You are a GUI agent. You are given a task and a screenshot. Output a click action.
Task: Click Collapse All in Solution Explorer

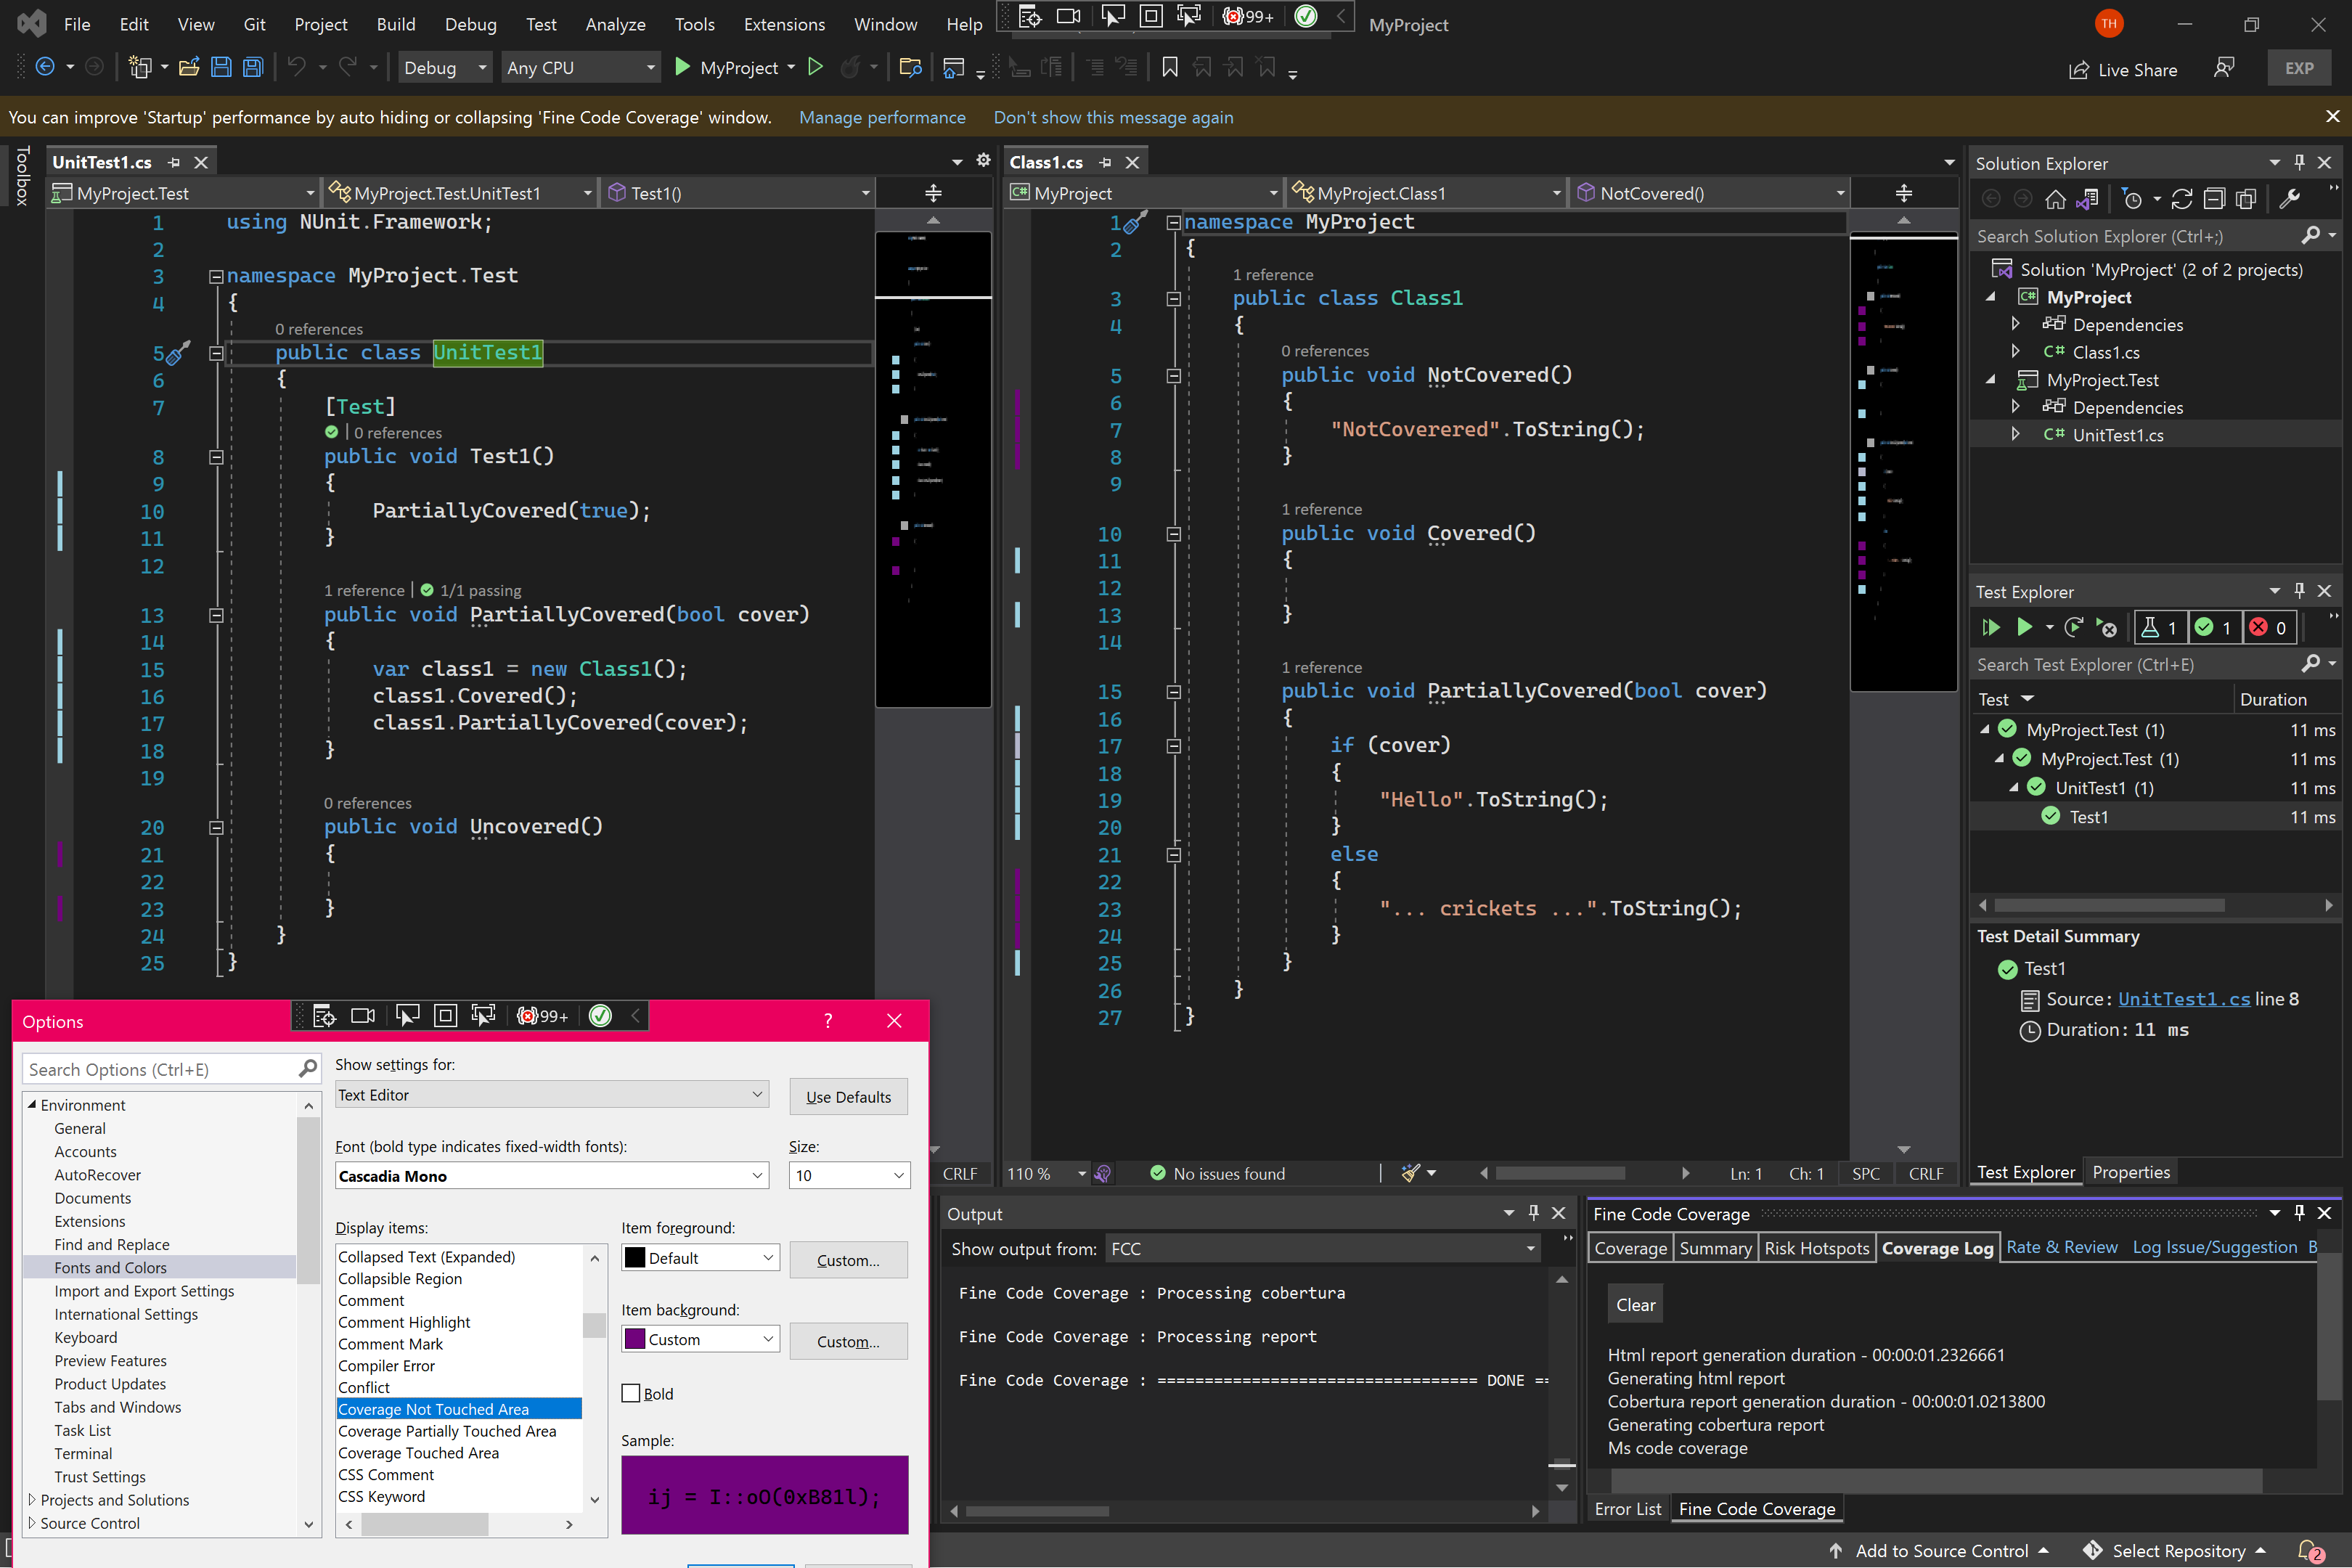(x=2214, y=199)
